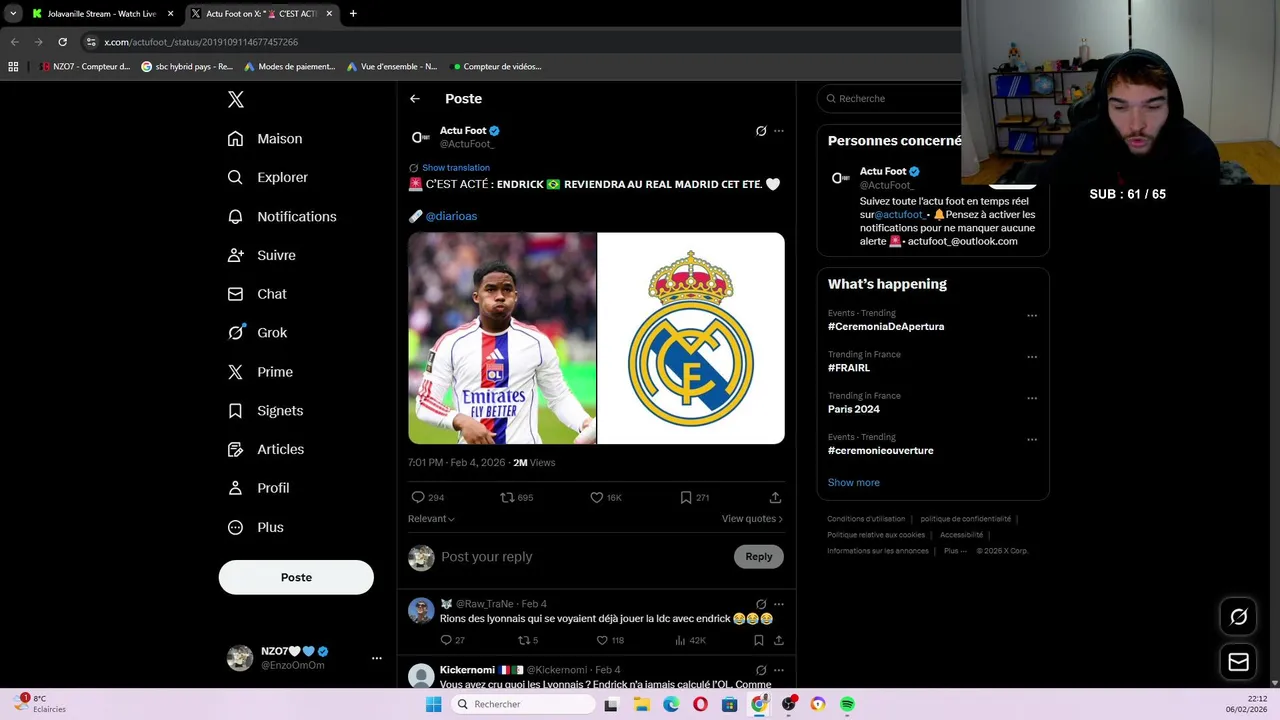Image resolution: width=1280 pixels, height=720 pixels.
Task: Open the Plus more menu
Action: point(256,527)
